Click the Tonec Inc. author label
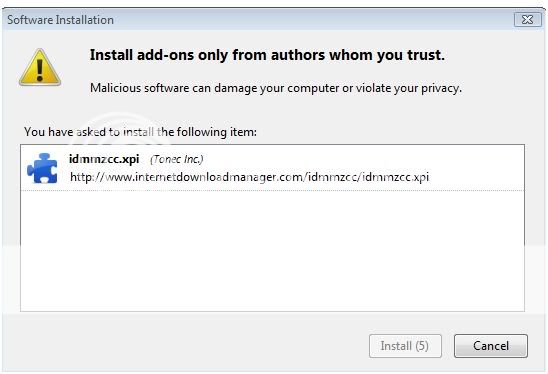This screenshot has width=548, height=374. pyautogui.click(x=177, y=159)
